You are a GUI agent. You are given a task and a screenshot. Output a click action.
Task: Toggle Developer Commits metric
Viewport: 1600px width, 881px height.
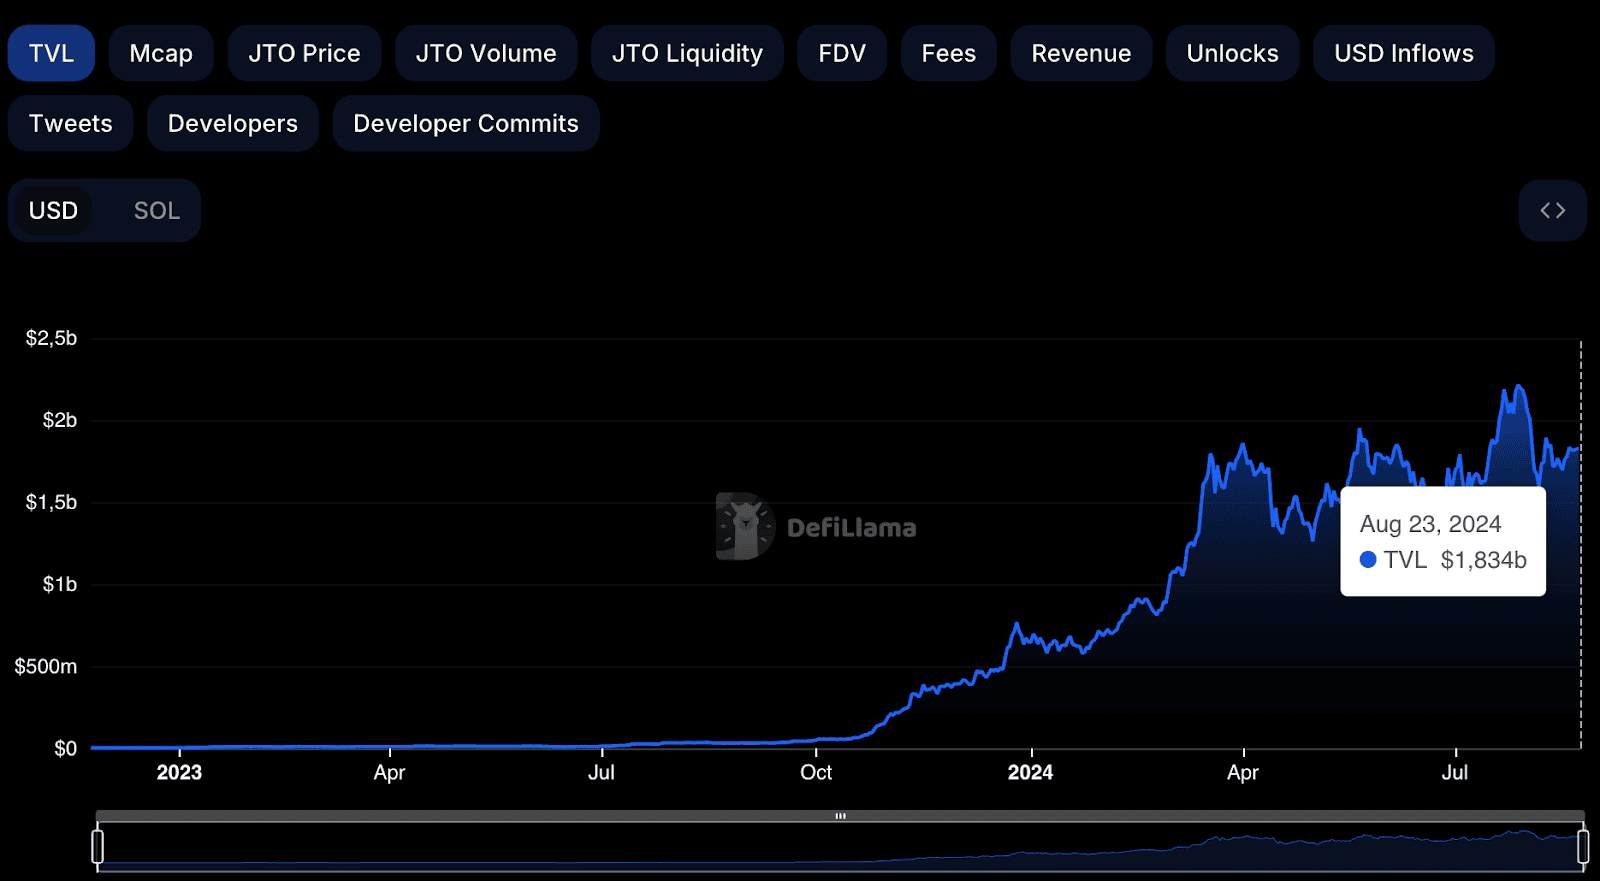(466, 123)
